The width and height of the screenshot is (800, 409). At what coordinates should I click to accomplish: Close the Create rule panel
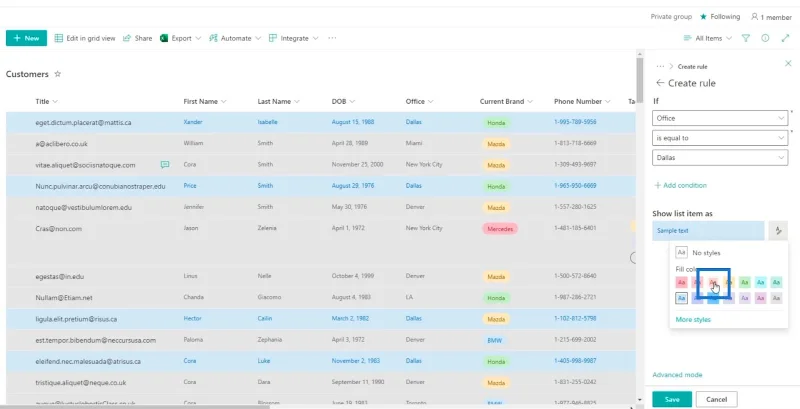tap(788, 63)
